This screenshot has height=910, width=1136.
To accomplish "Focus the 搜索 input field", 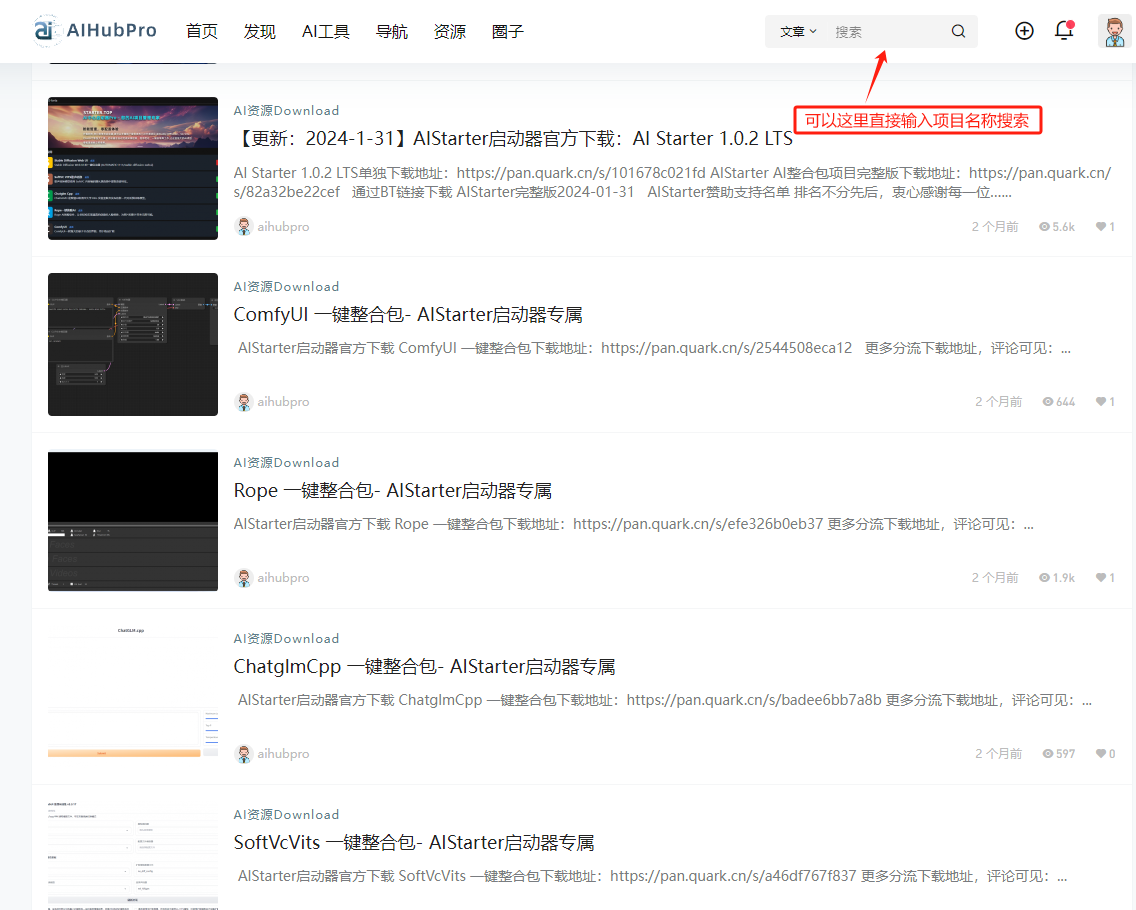I will 888,31.
